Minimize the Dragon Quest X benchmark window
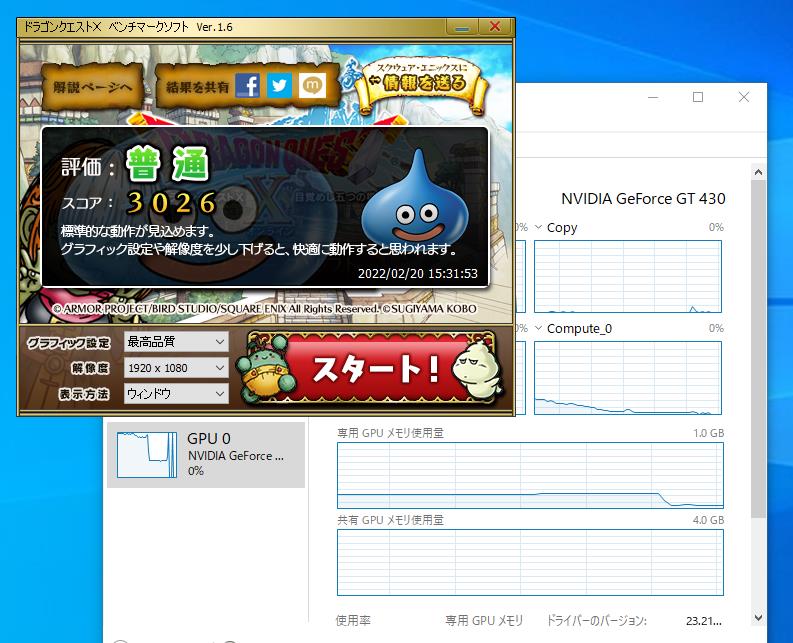793x643 pixels. (x=462, y=27)
